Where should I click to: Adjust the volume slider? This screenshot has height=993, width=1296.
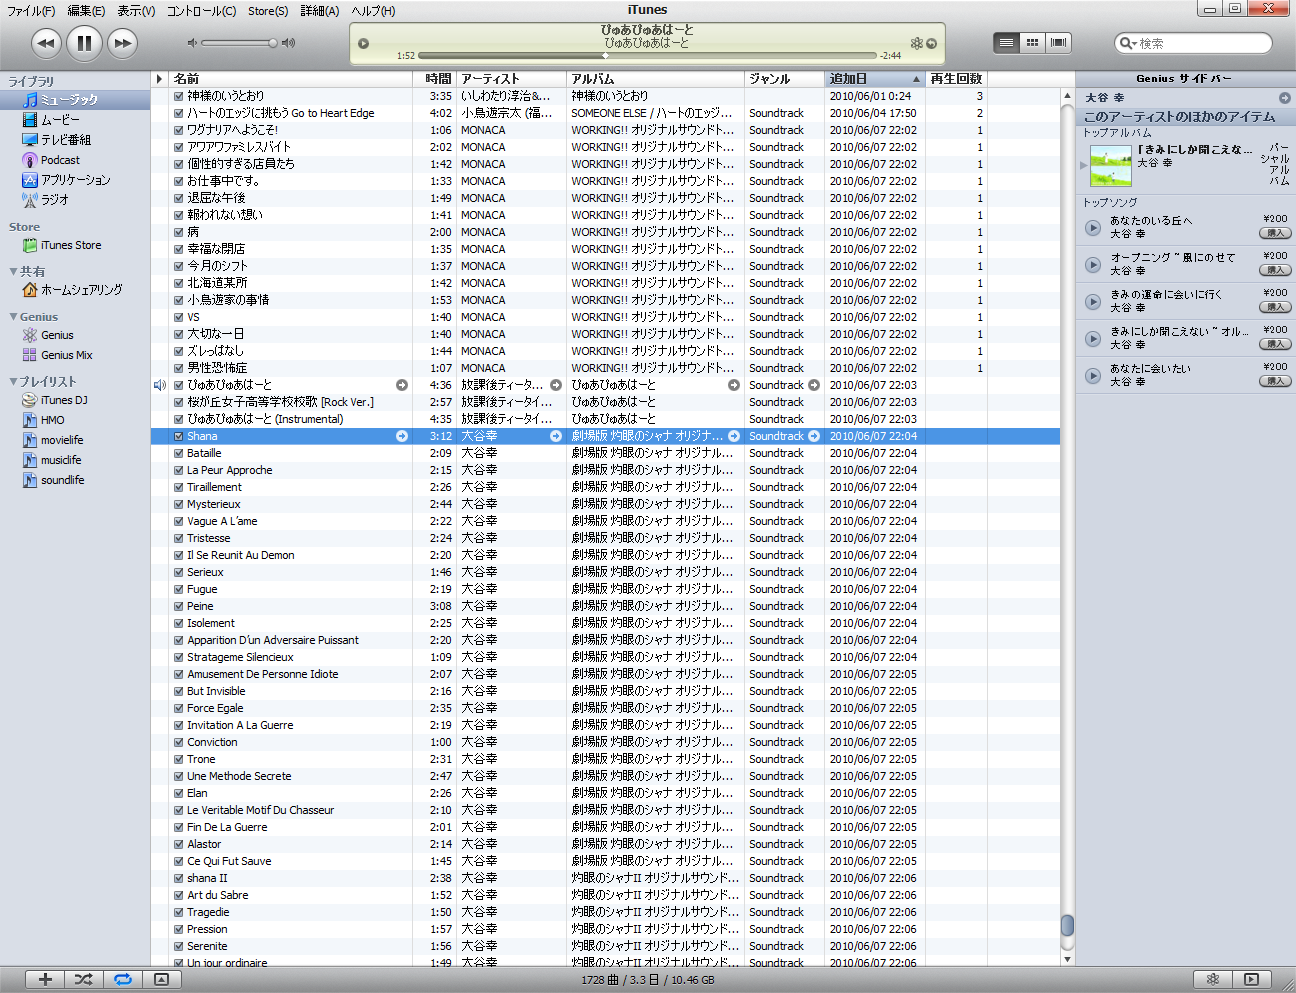tap(238, 43)
